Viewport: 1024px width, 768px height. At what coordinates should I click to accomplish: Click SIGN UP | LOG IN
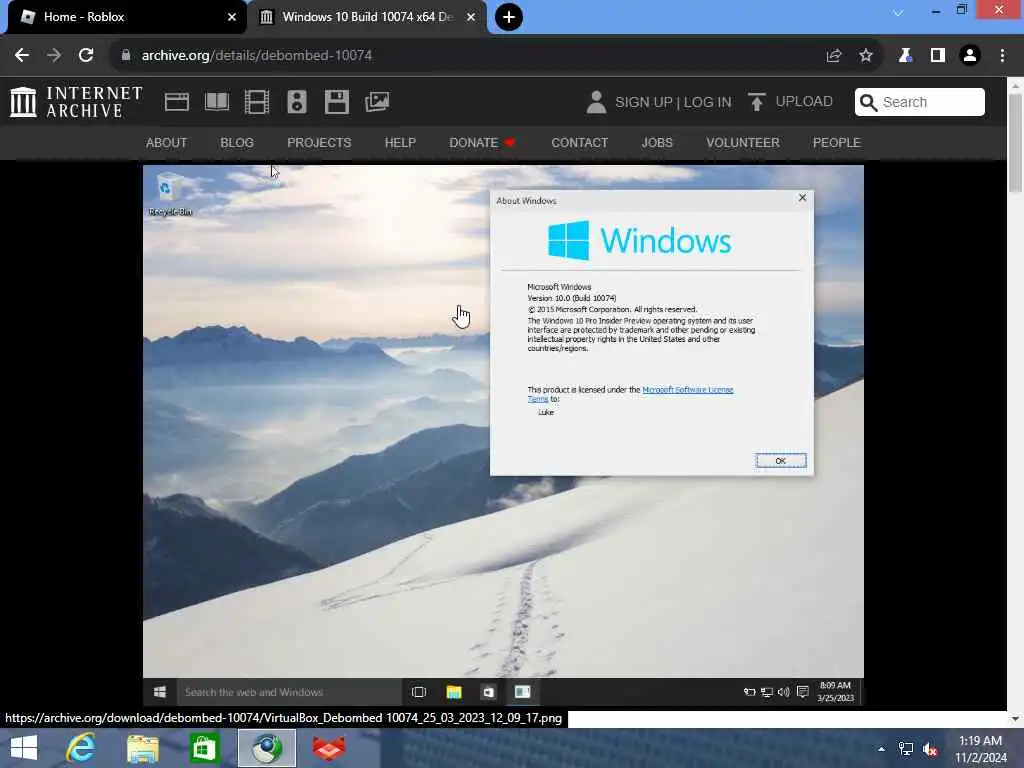click(x=673, y=103)
